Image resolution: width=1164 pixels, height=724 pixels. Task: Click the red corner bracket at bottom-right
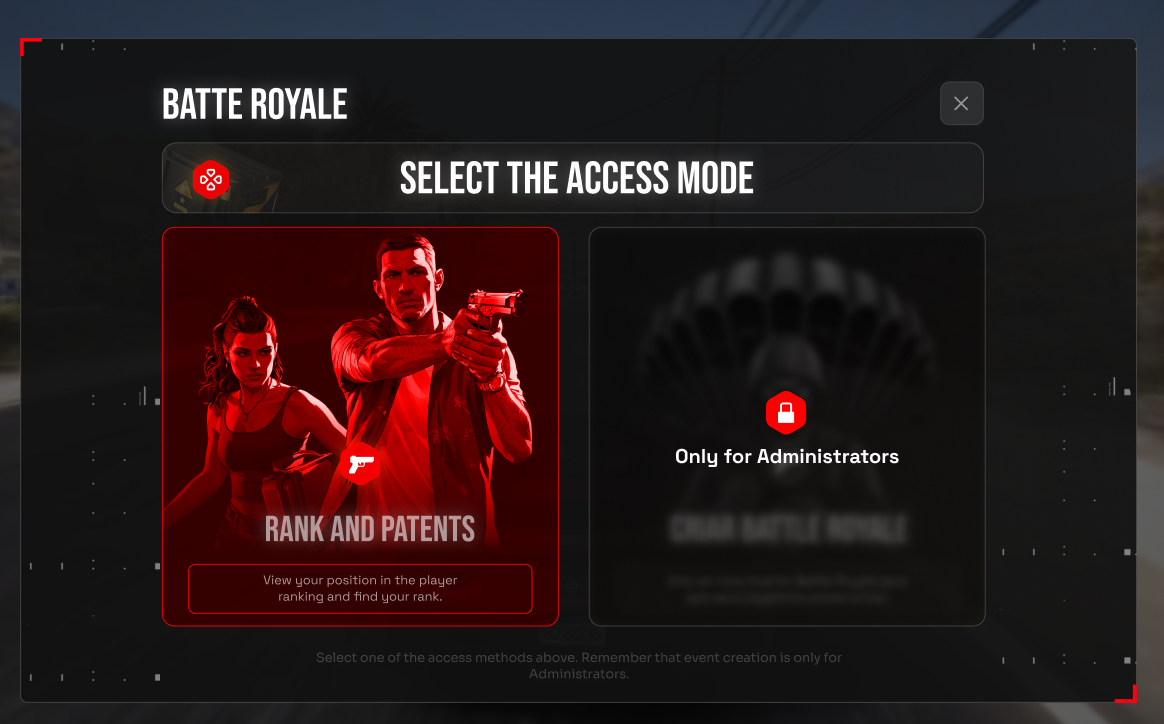point(1126,694)
